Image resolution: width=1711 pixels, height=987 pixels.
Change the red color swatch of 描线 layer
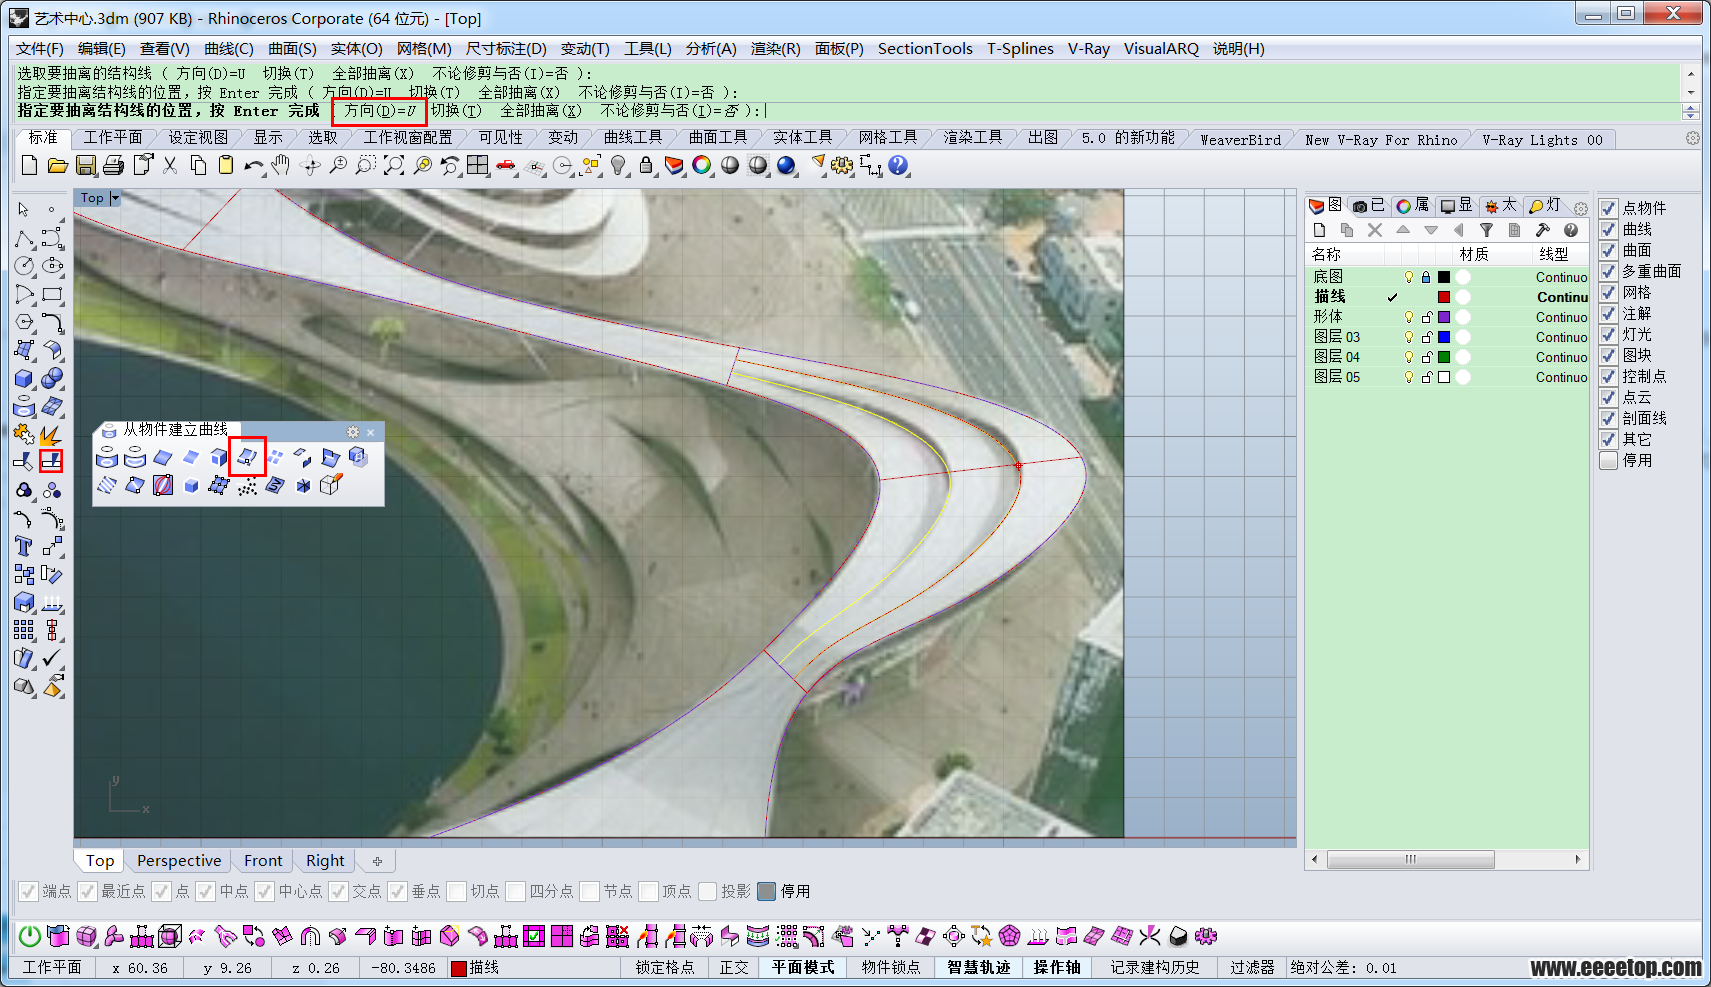coord(1444,297)
